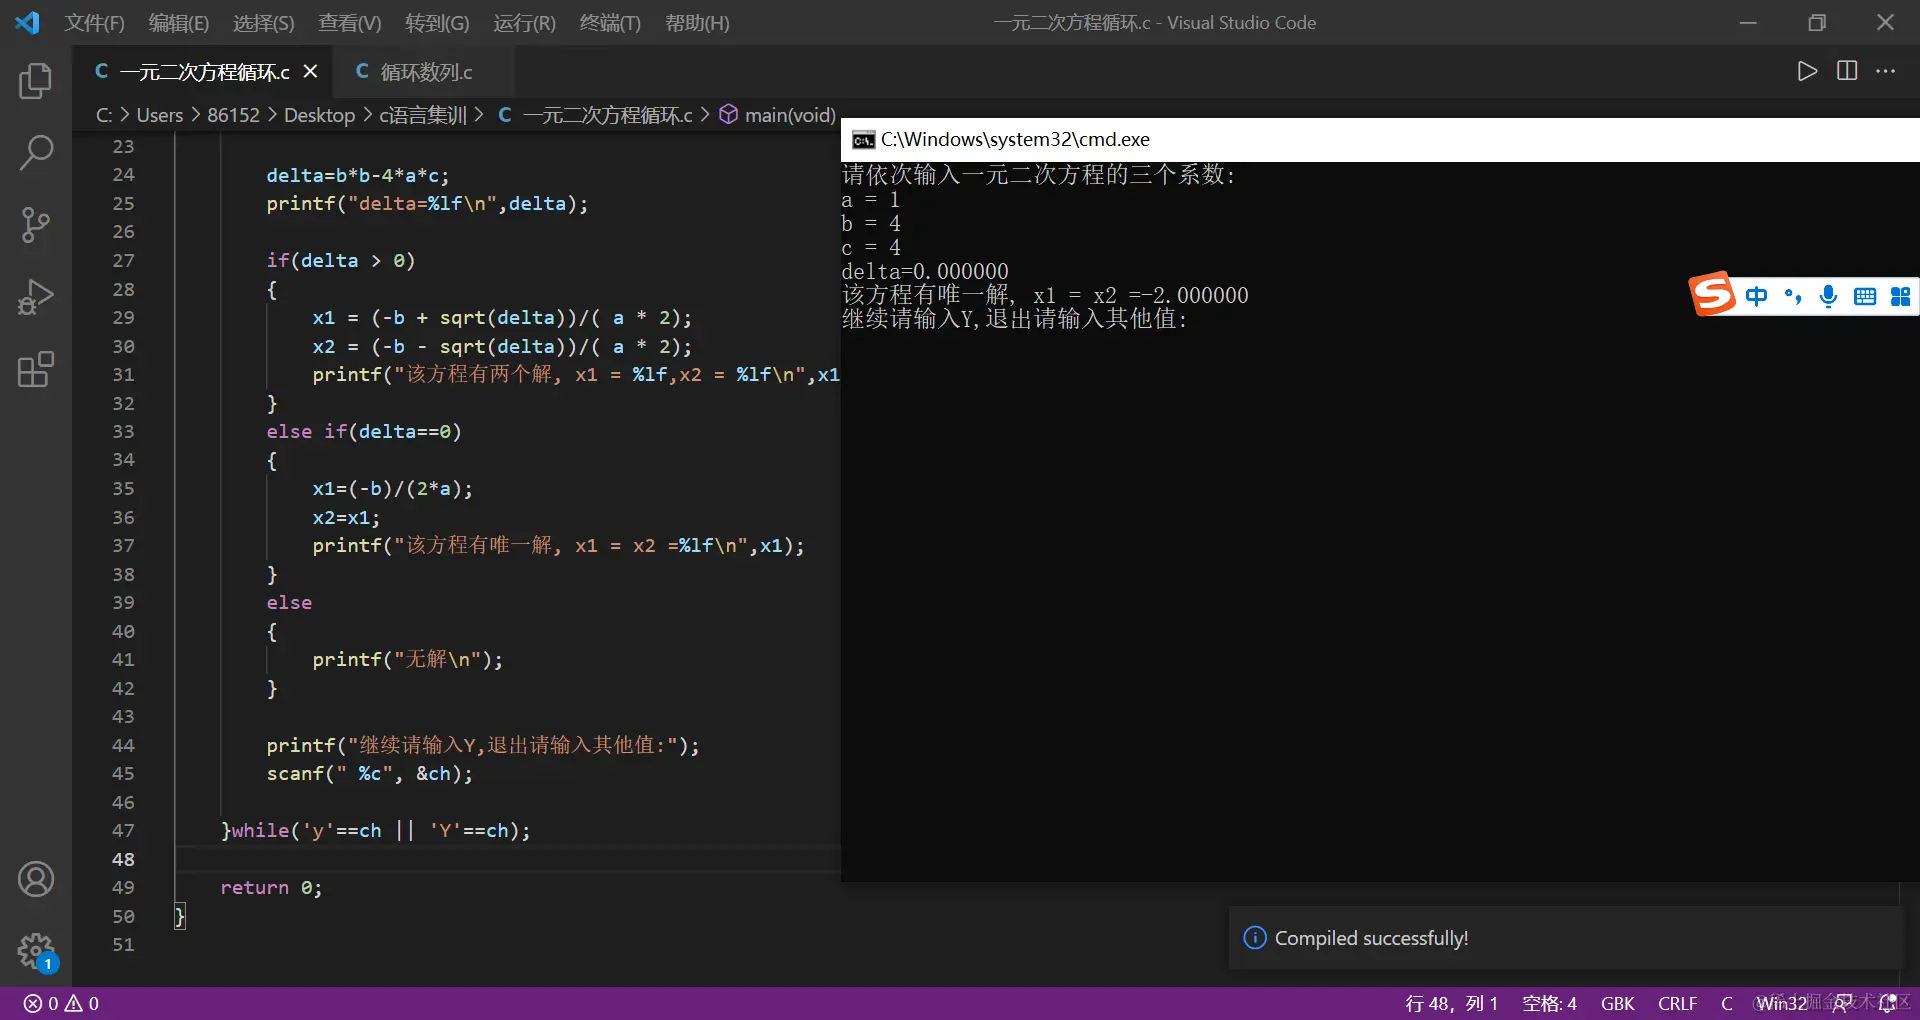Open the 查看(V) menu
This screenshot has width=1920, height=1020.
pyautogui.click(x=349, y=23)
